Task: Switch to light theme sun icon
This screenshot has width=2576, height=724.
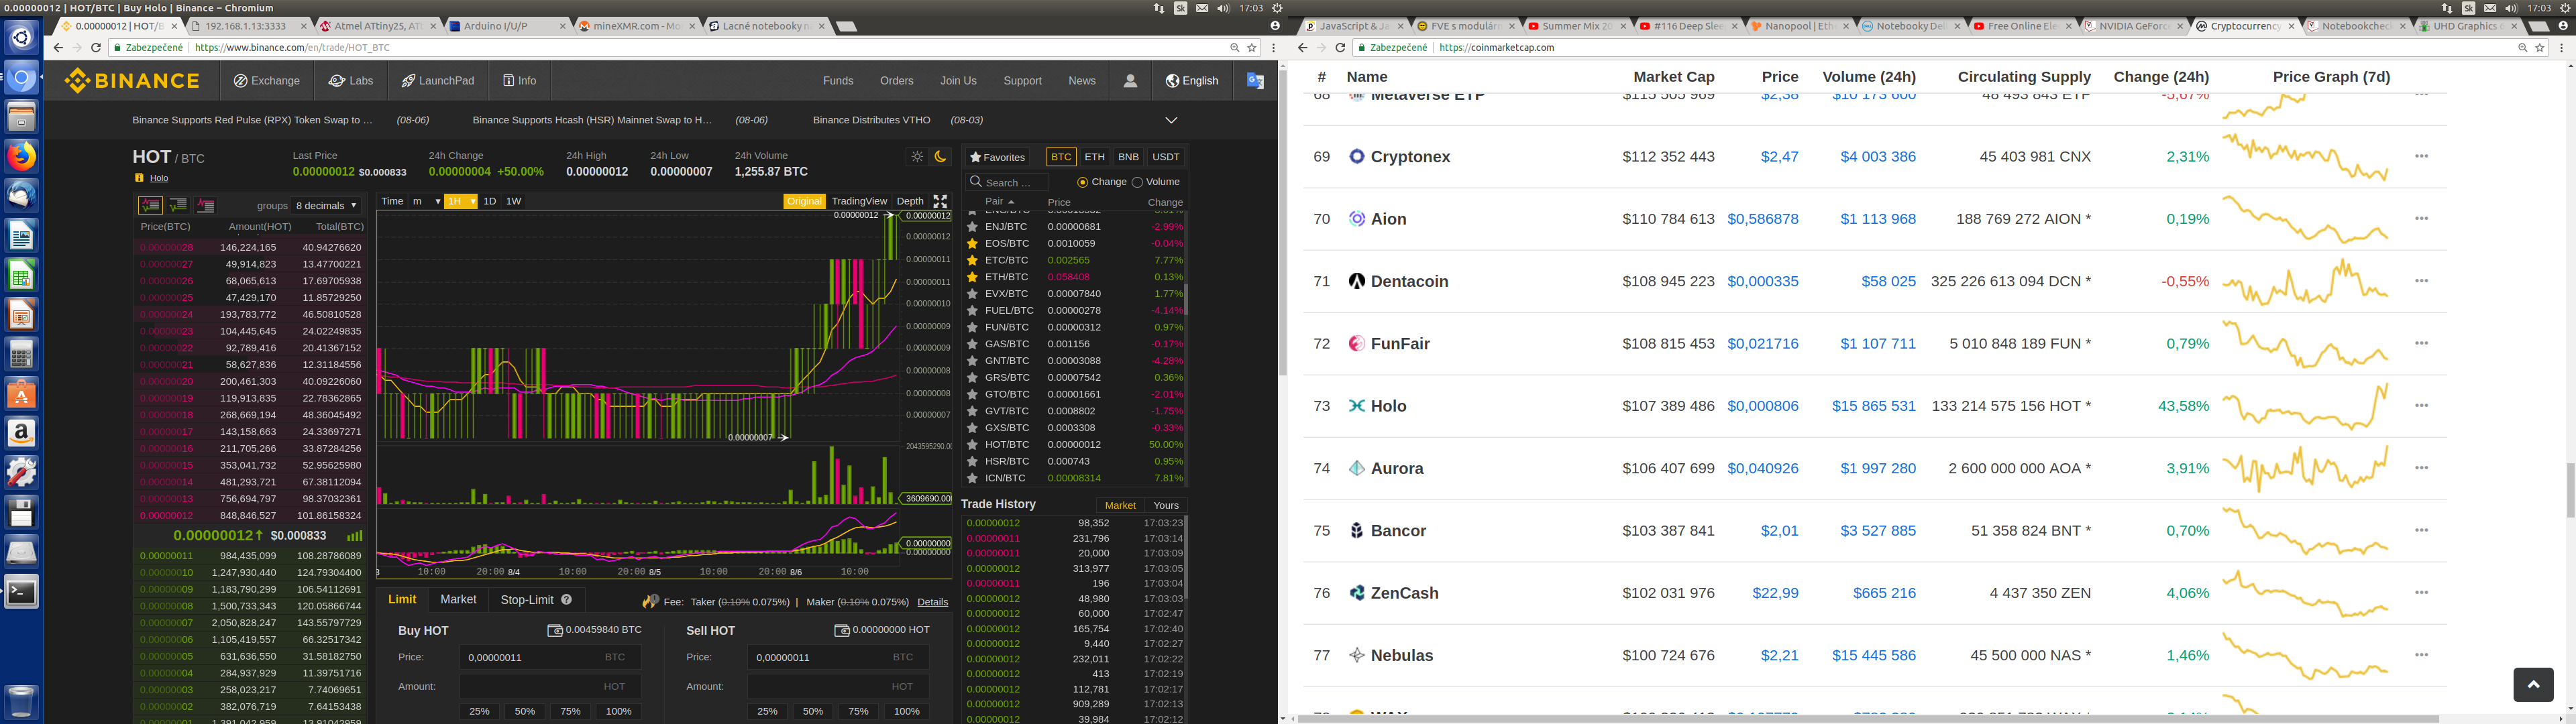Action: coord(917,156)
